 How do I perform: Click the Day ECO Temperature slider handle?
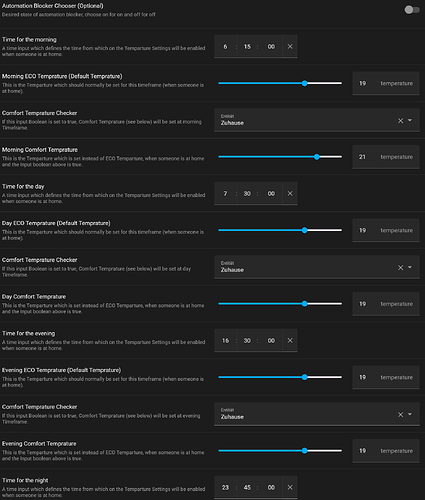(x=304, y=230)
